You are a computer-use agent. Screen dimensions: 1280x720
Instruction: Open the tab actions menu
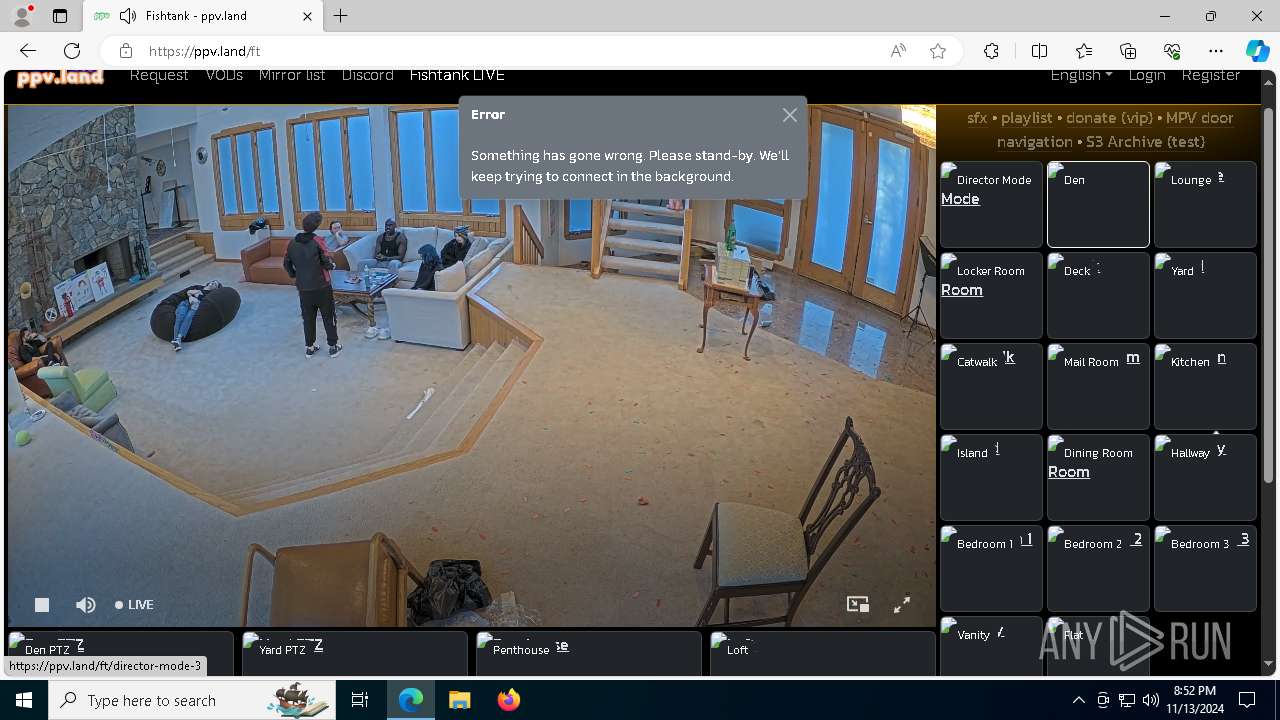(60, 16)
